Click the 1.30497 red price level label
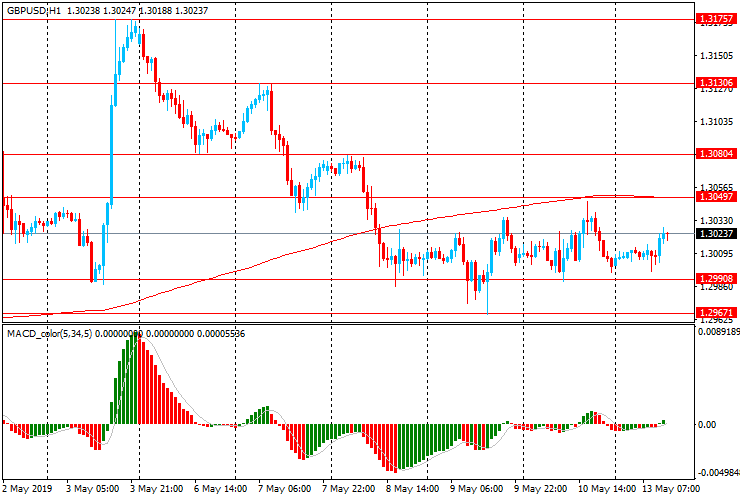 tap(717, 197)
